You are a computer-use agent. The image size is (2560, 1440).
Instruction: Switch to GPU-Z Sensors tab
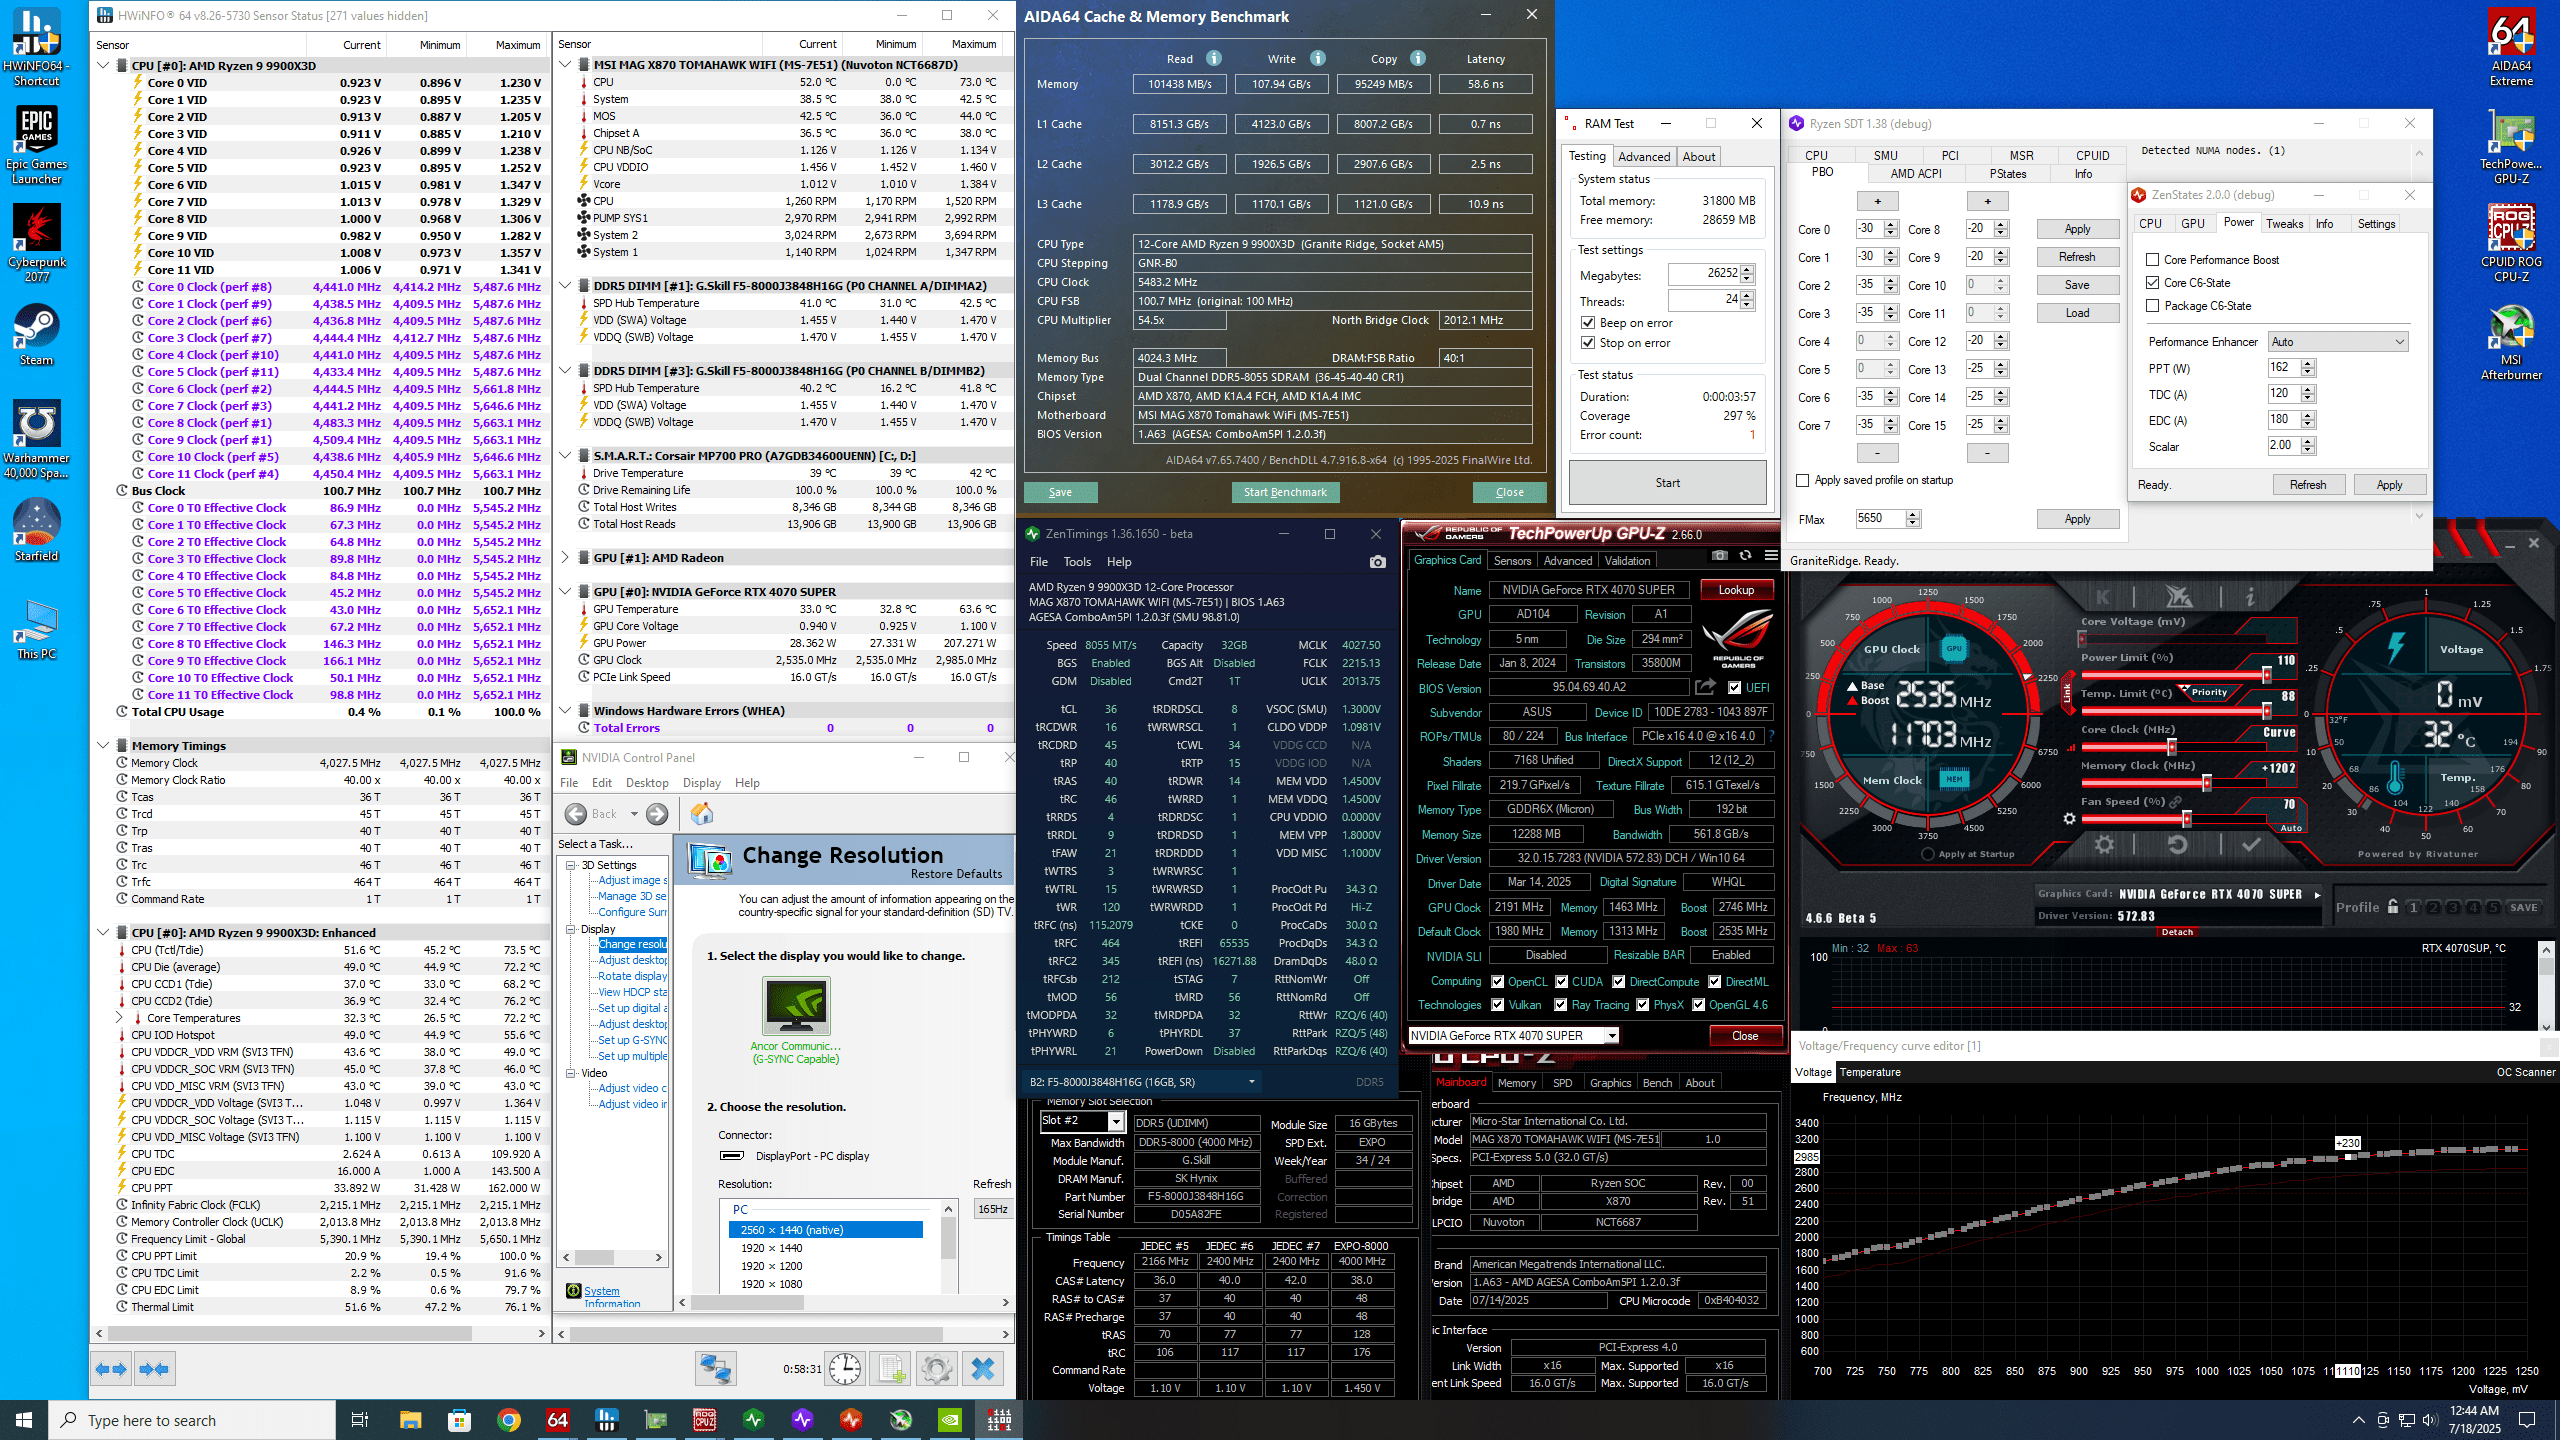[x=1512, y=561]
